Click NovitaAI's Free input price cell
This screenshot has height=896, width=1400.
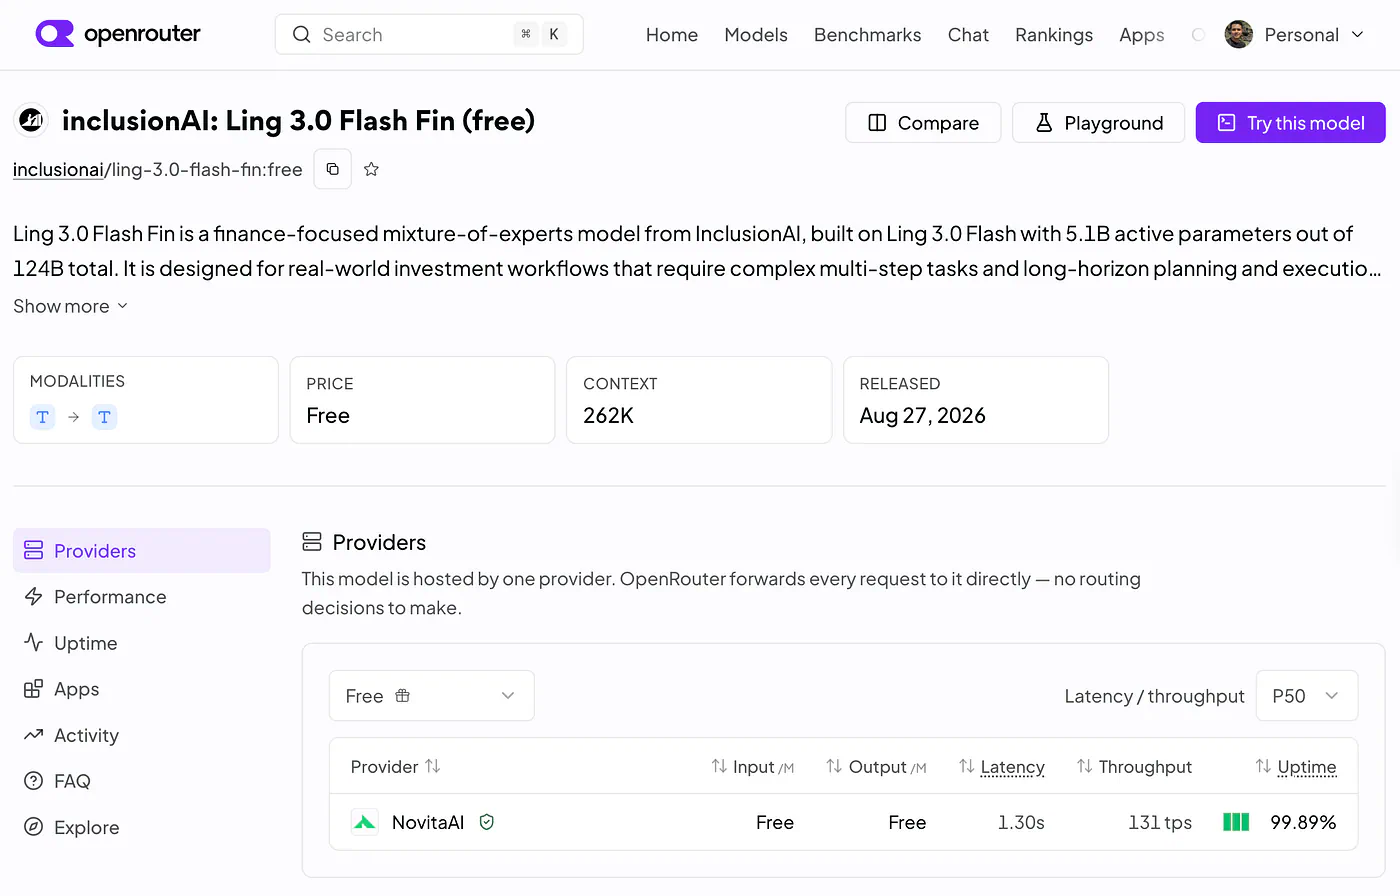pyautogui.click(x=775, y=822)
